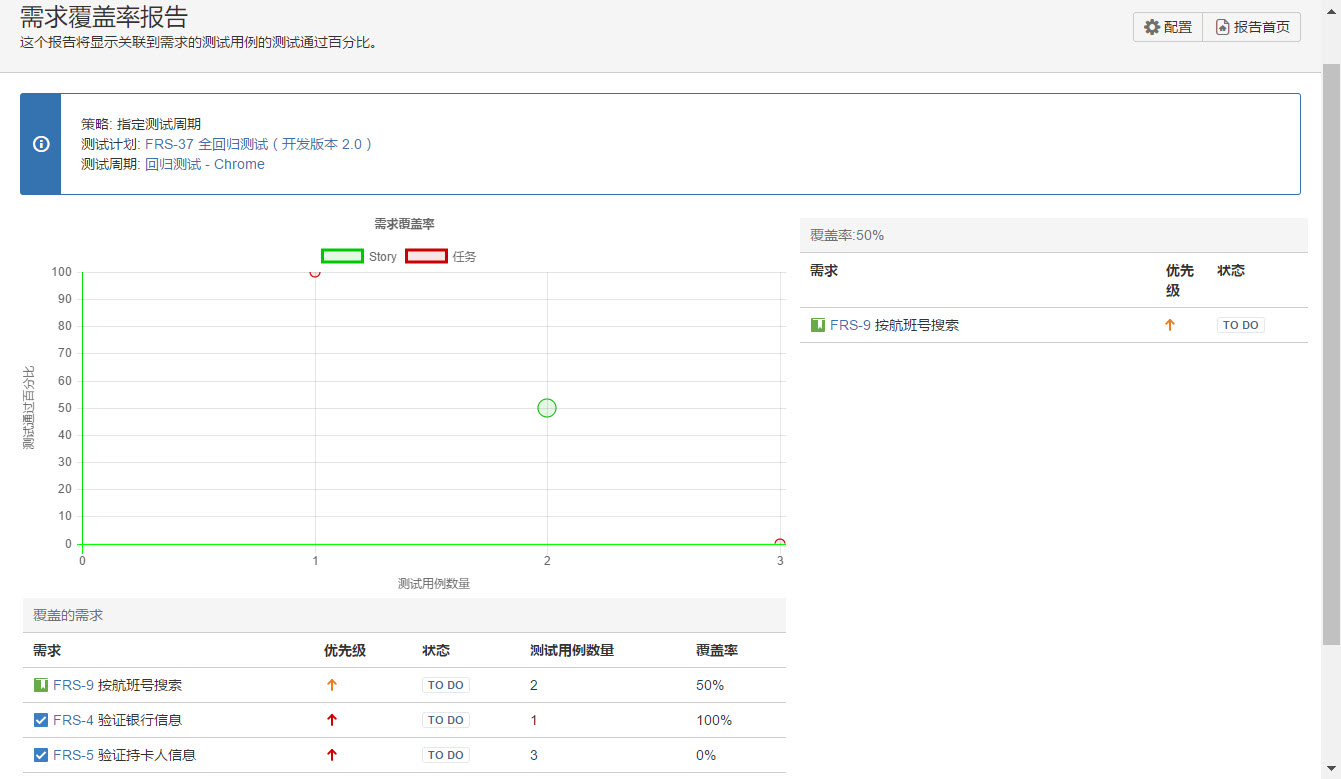Click the 需求覆盖率报告 page title

(104, 16)
